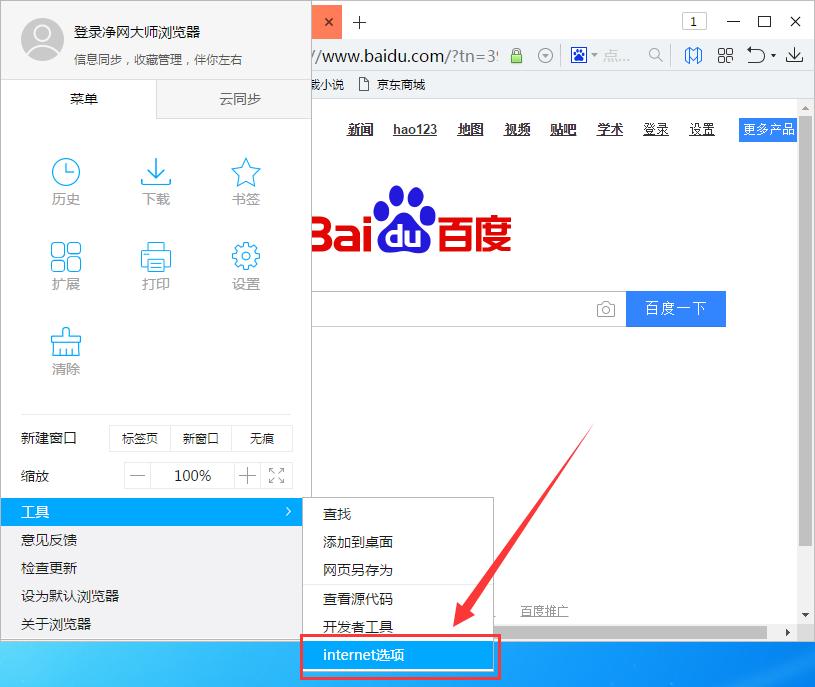Choose 开发者工具 in the submenu
Viewport: 815px width, 687px height.
coord(358,627)
